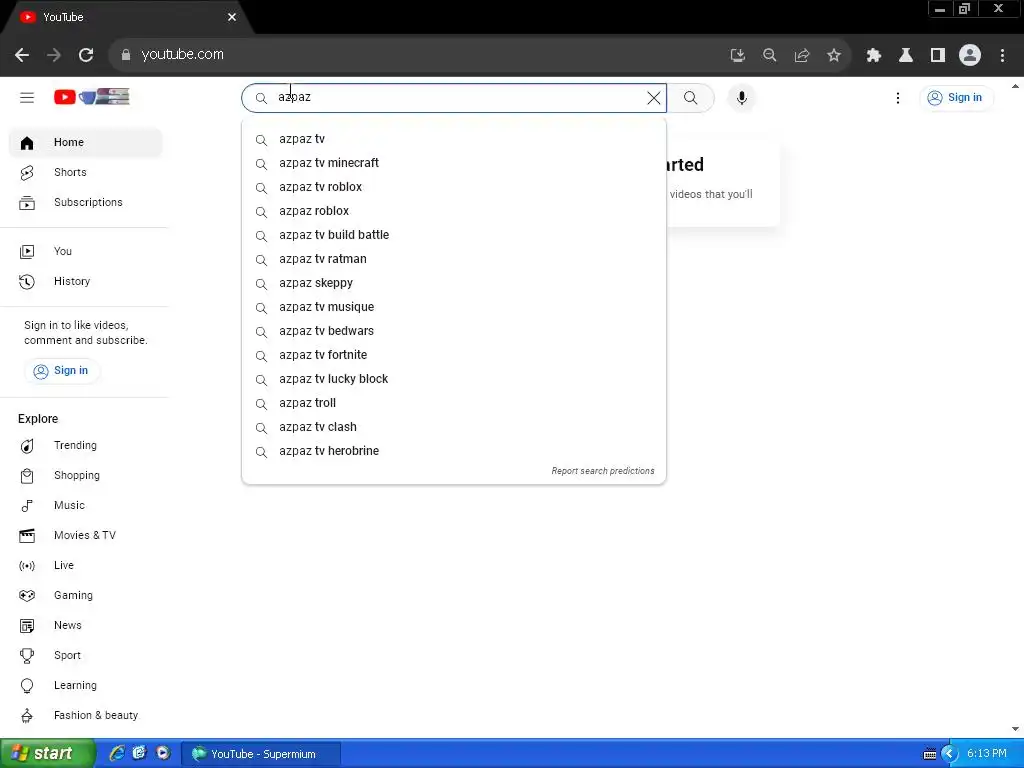Open the YouTube hamburger guide menu
1024x768 pixels.
pyautogui.click(x=27, y=98)
